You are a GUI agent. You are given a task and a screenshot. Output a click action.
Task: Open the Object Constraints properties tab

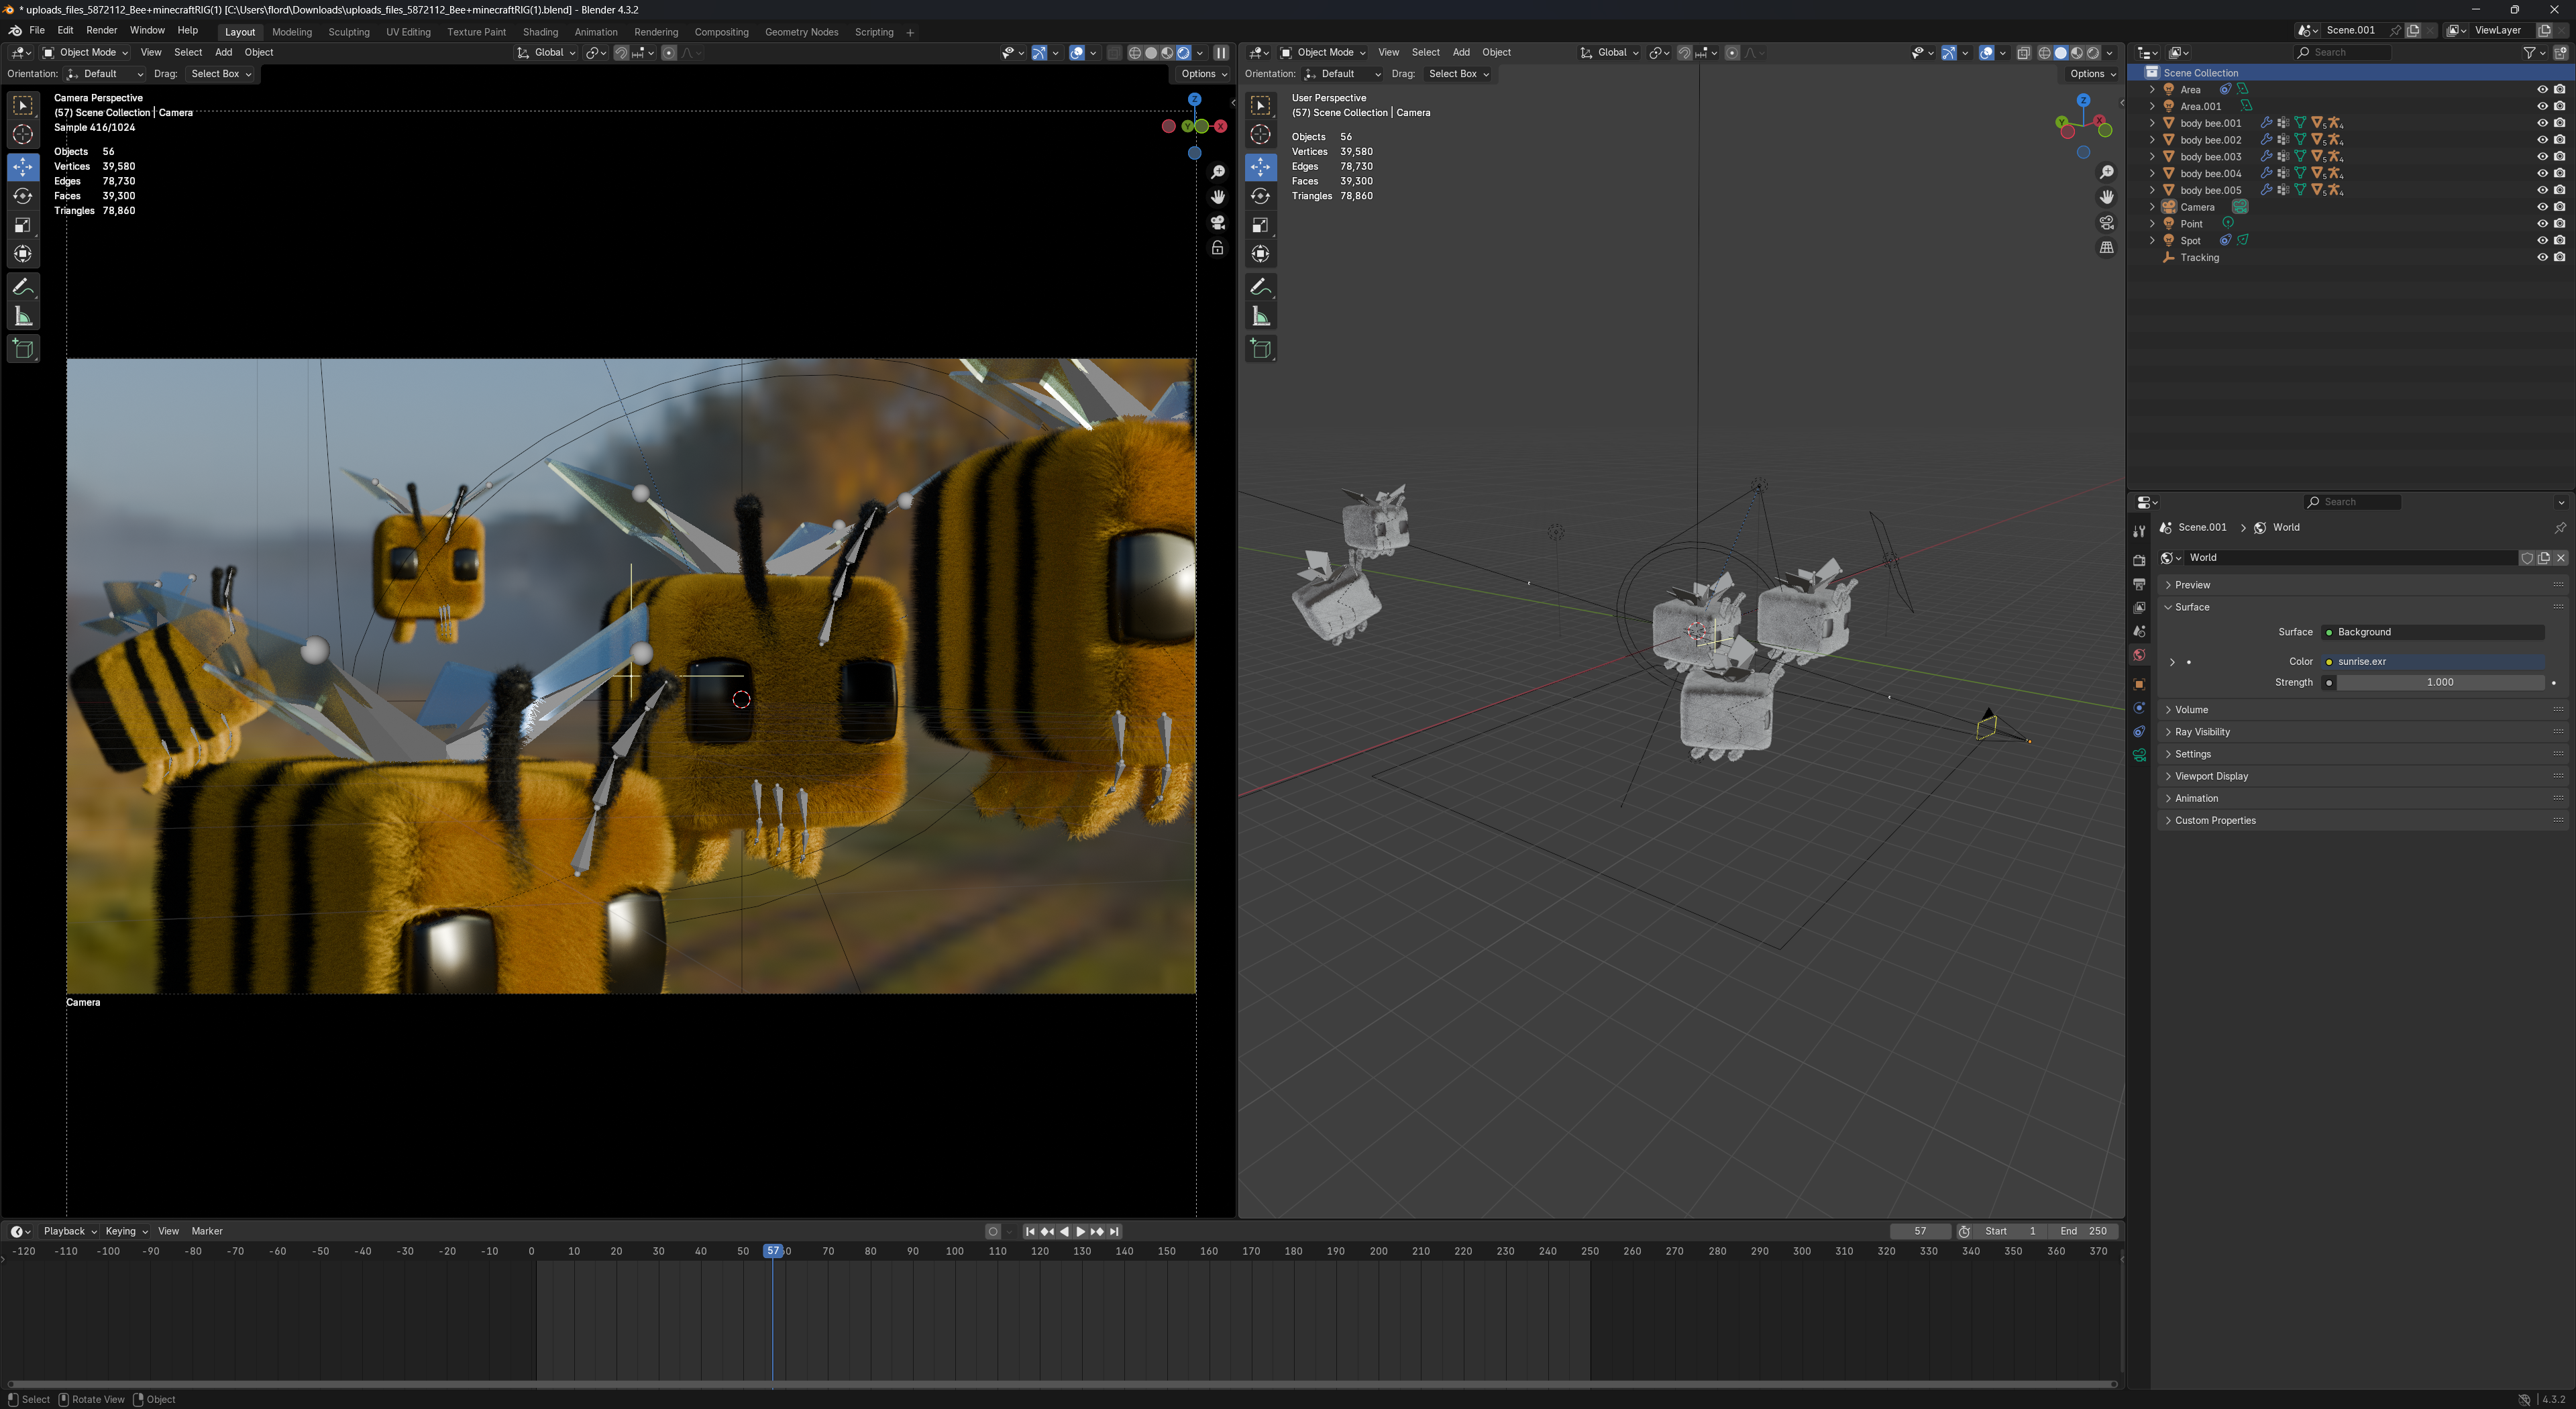click(x=2139, y=732)
